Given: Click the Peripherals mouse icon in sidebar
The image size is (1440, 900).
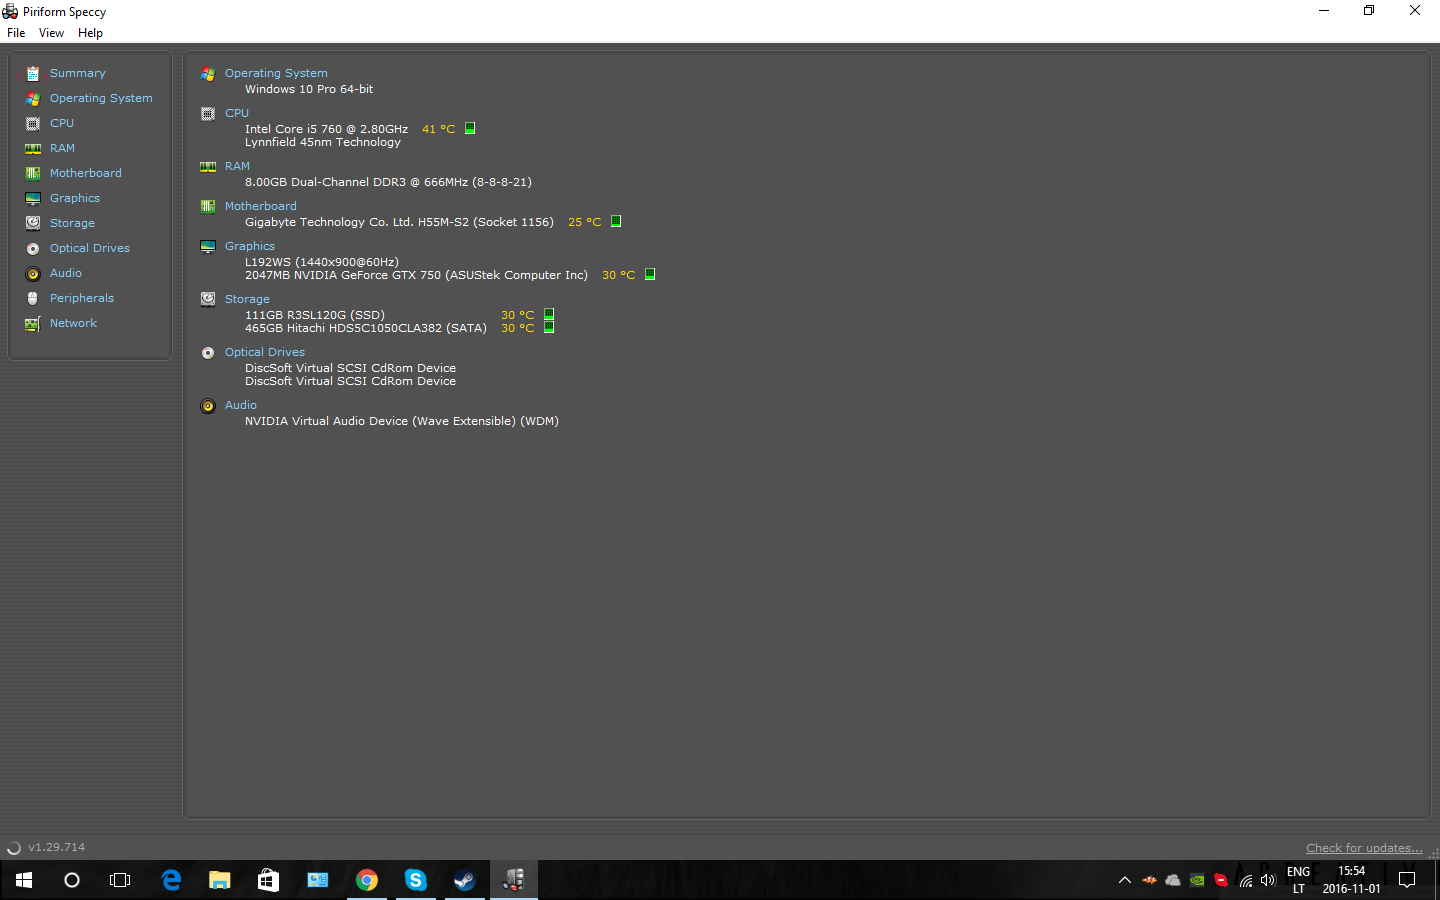Looking at the screenshot, I should 33,298.
